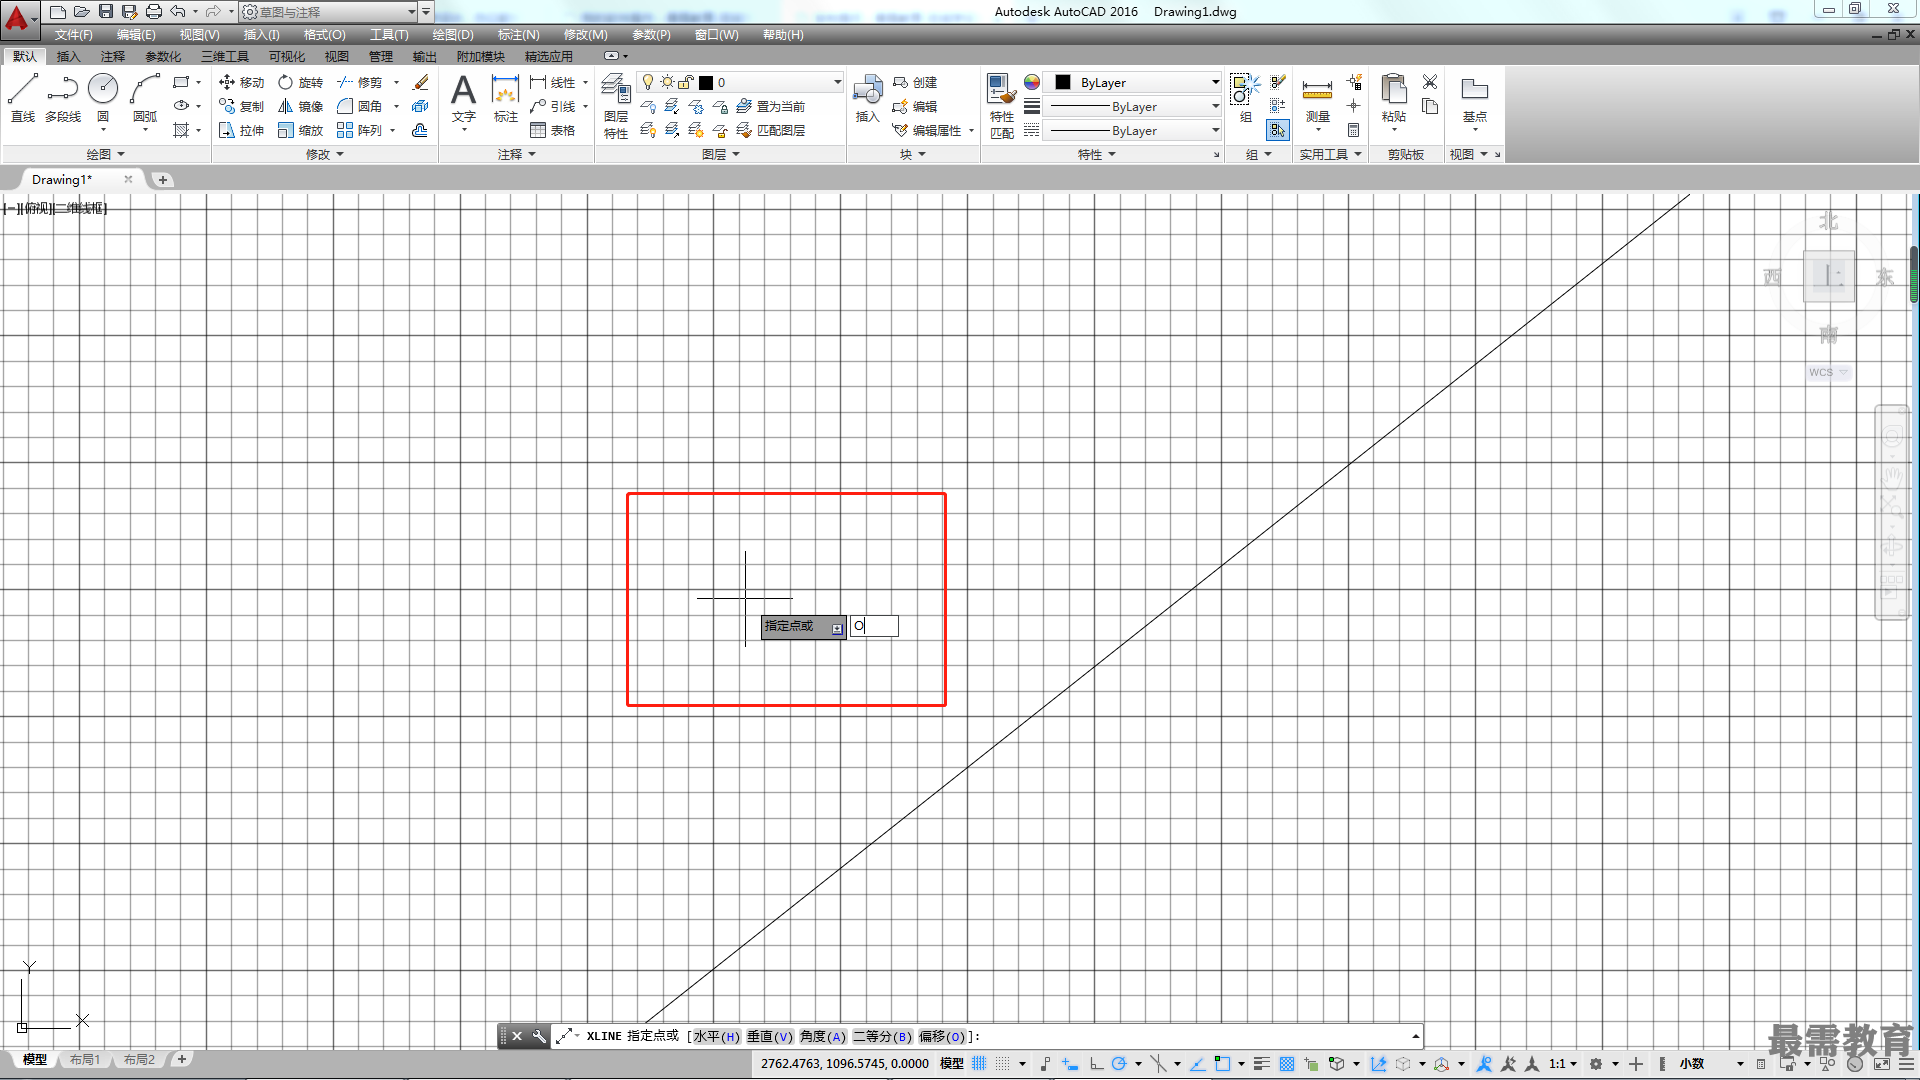Choose the 垂直(V) command option
The height and width of the screenshot is (1080, 1920).
769,1036
